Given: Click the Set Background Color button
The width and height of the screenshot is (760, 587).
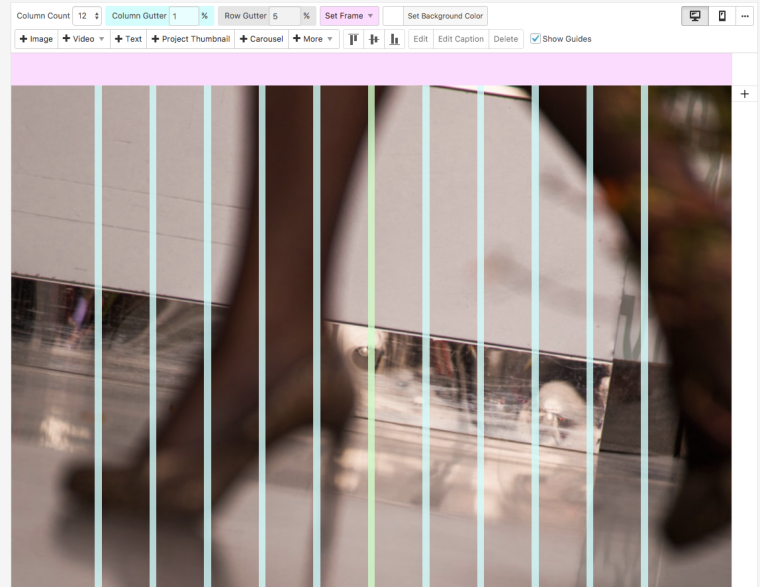Looking at the screenshot, I should pos(445,16).
